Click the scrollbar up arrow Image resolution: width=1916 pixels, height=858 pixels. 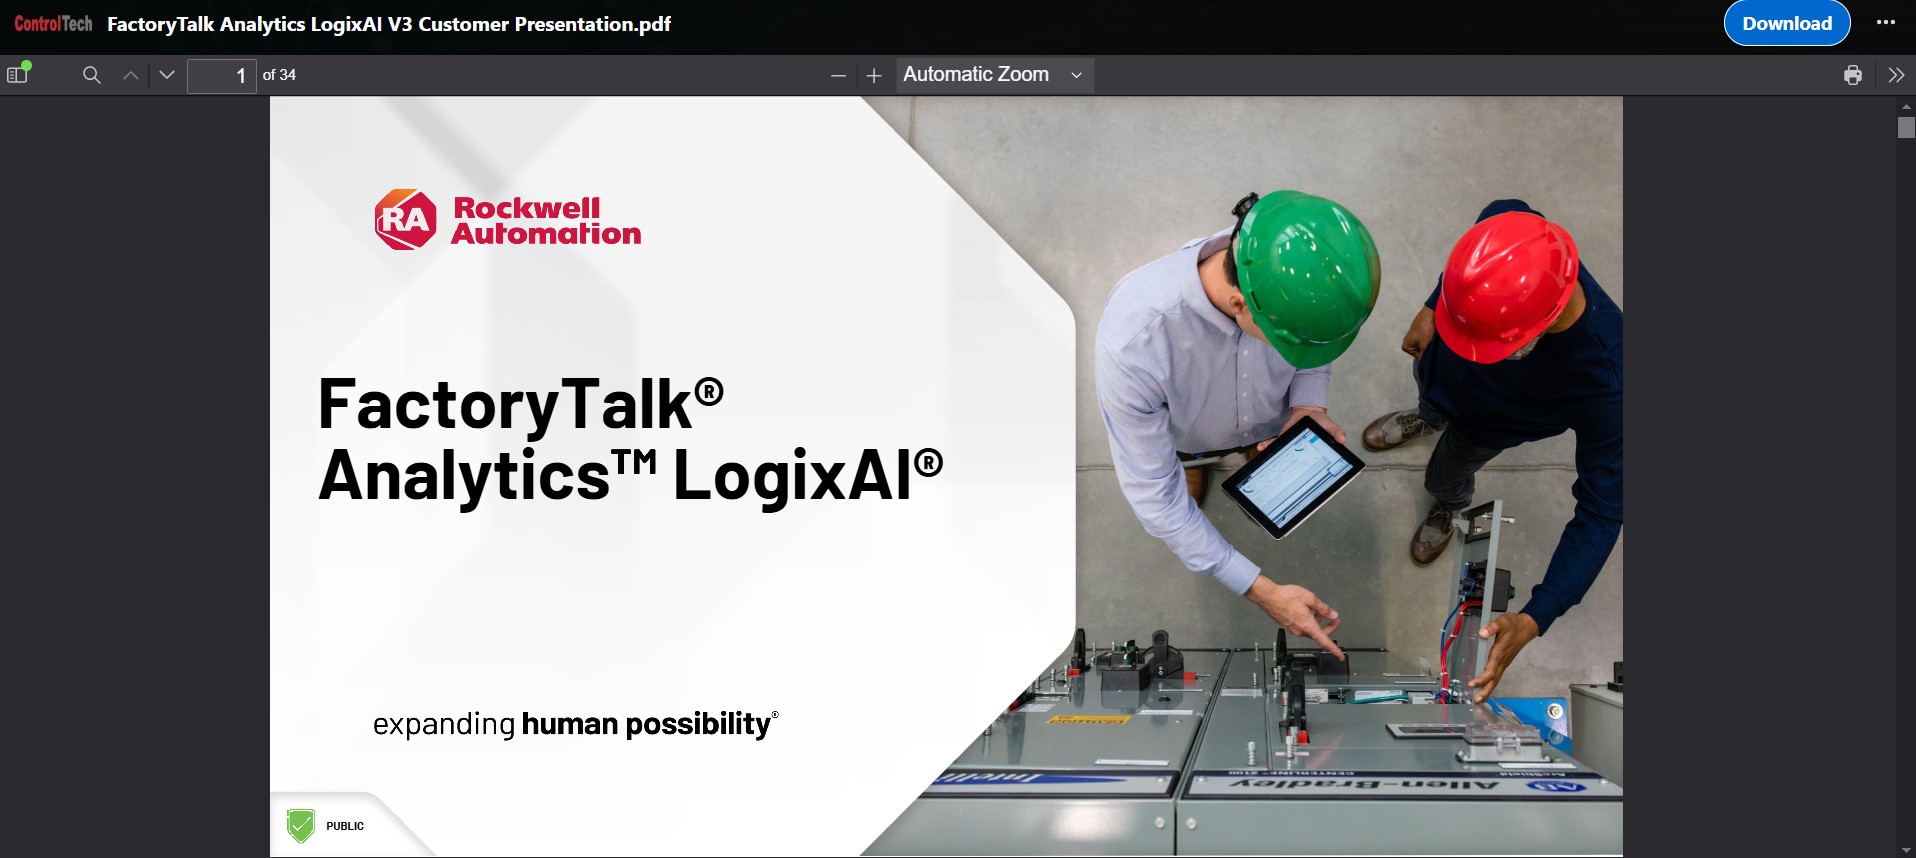(x=1906, y=105)
